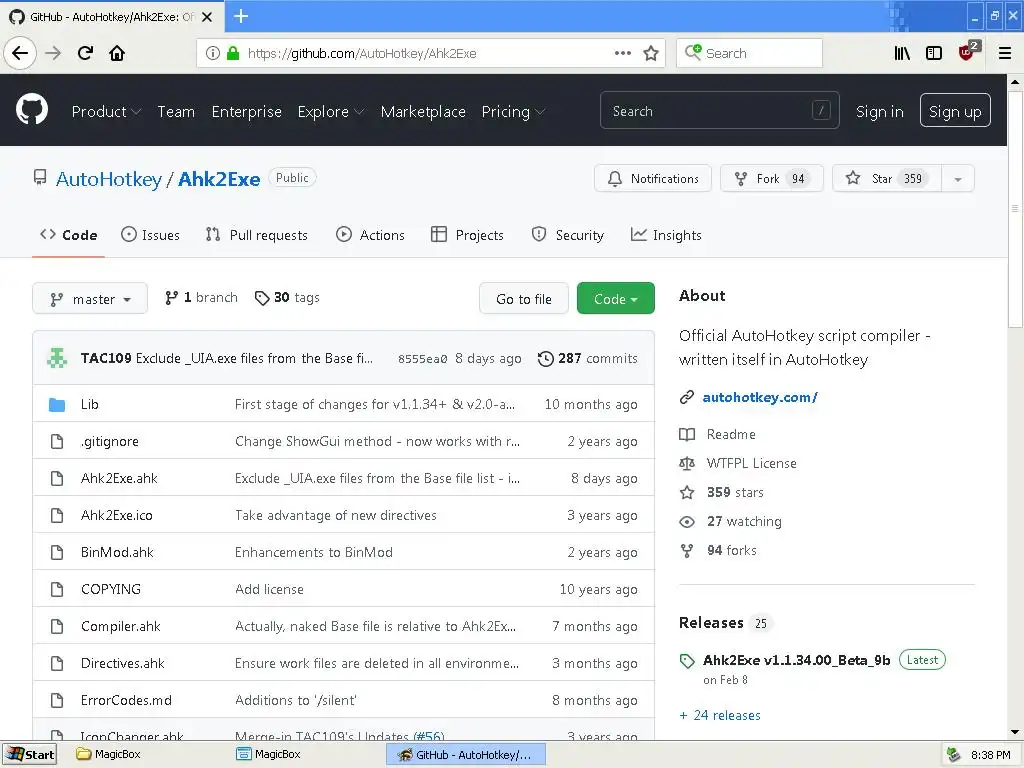Click the Lib folder icon
This screenshot has height=768, width=1024.
point(57,405)
